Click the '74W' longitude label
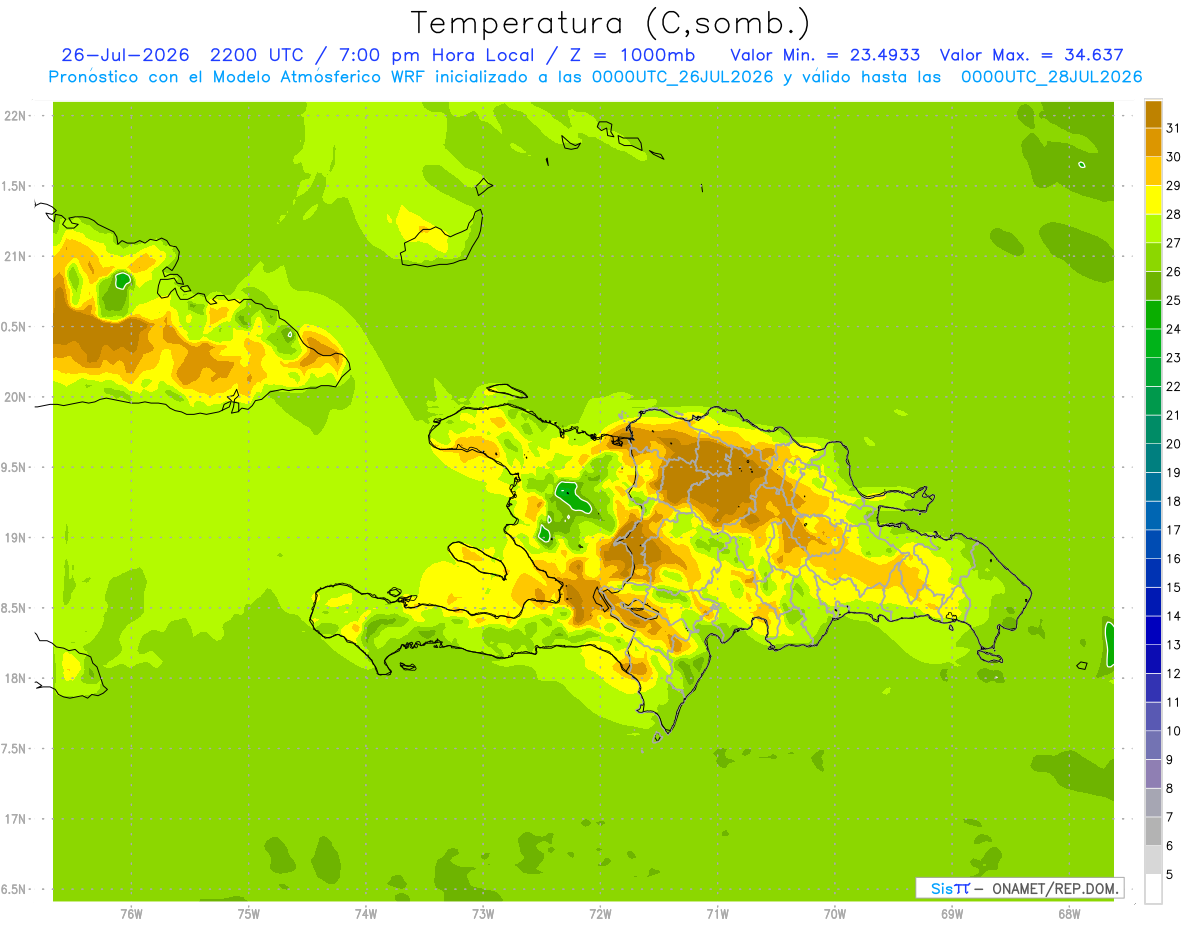The height and width of the screenshot is (927, 1200). tap(366, 914)
